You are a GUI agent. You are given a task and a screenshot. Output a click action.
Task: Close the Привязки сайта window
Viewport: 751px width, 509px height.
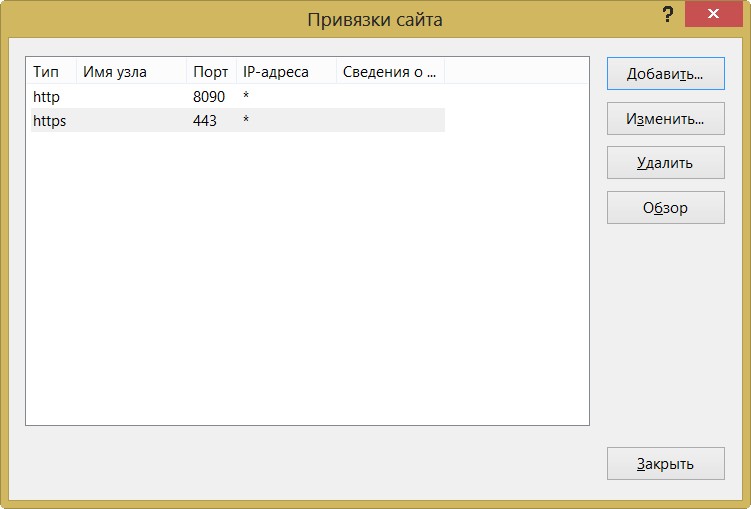[713, 14]
